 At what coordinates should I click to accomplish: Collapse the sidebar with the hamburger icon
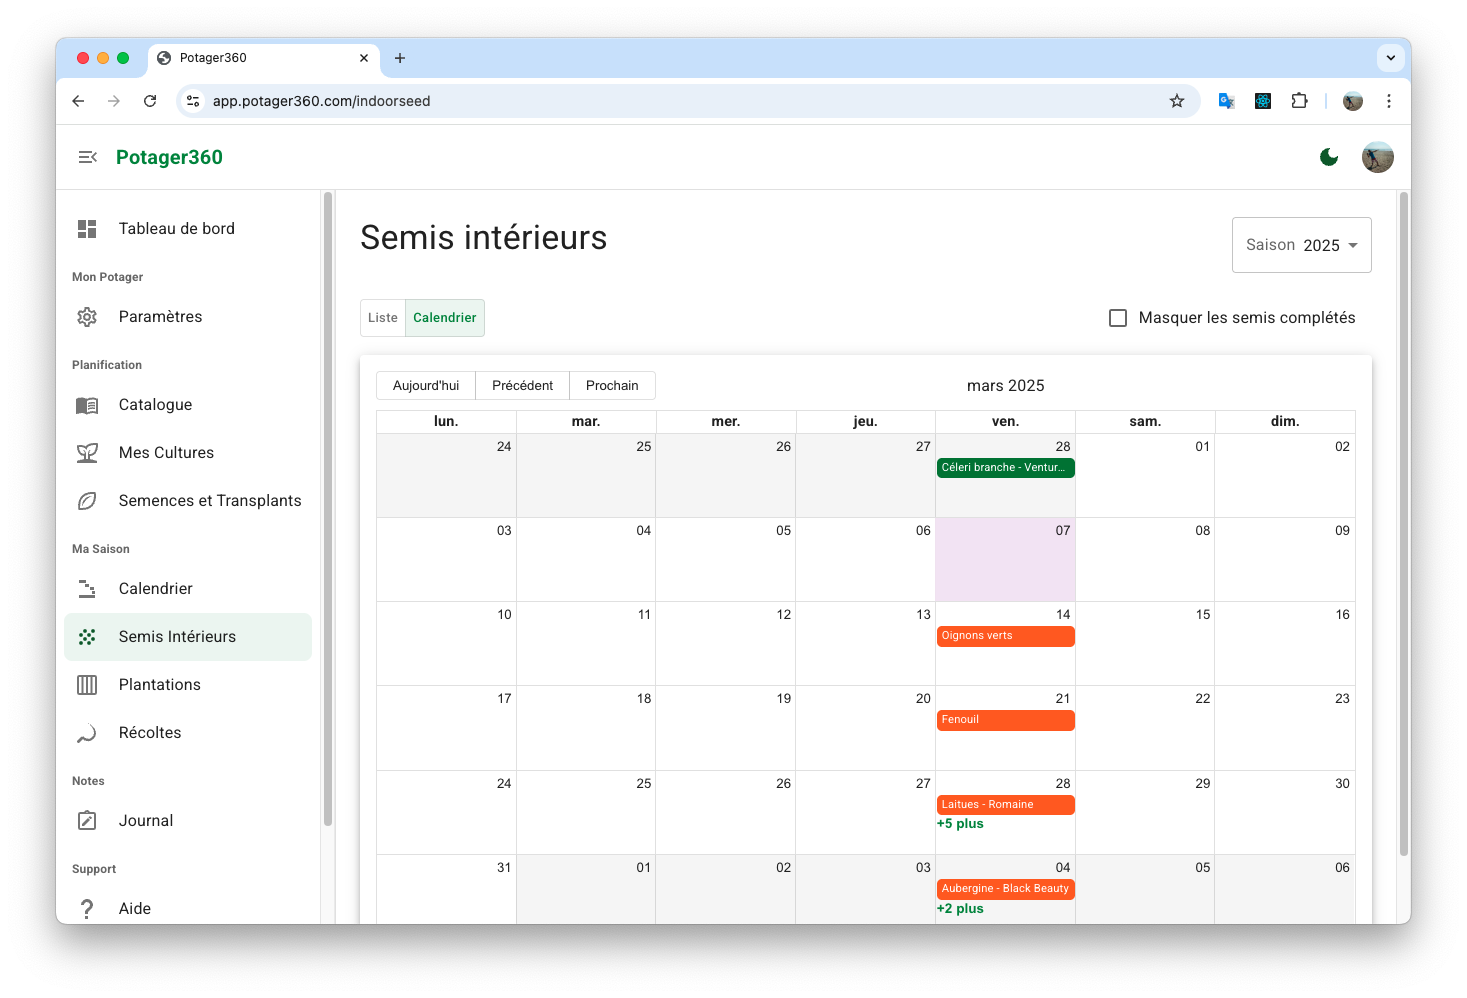tap(87, 157)
